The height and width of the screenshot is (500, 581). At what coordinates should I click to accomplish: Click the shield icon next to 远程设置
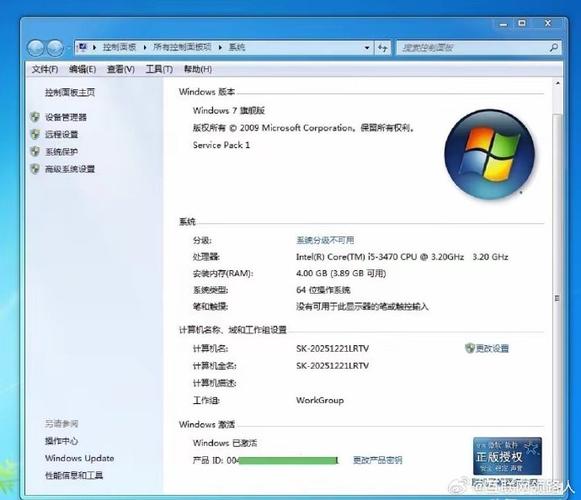tap(35, 134)
